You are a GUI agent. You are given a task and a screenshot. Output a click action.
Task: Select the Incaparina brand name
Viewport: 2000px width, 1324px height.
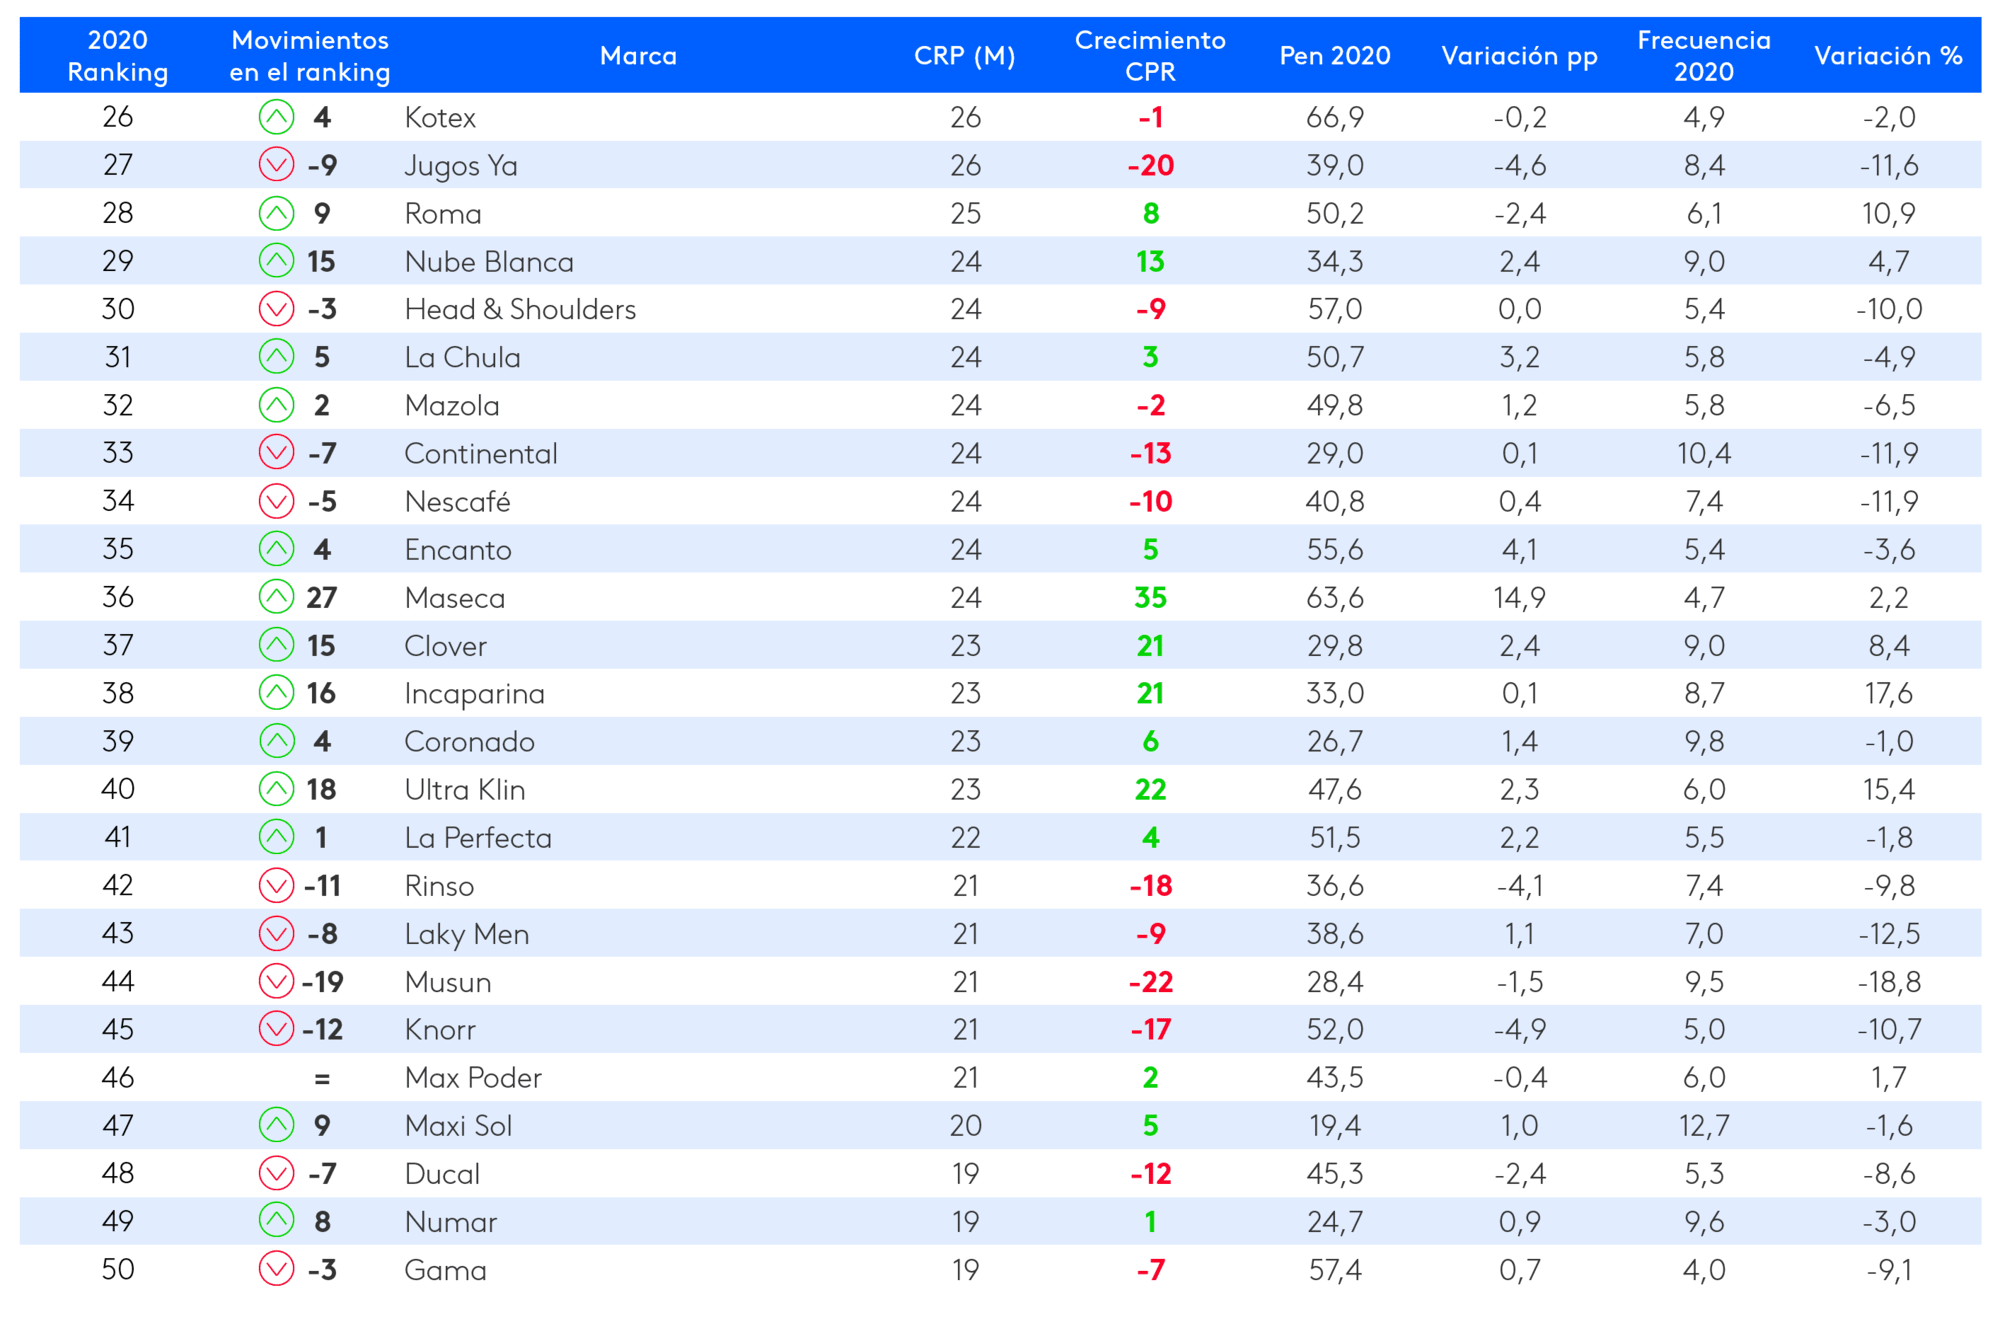point(475,694)
